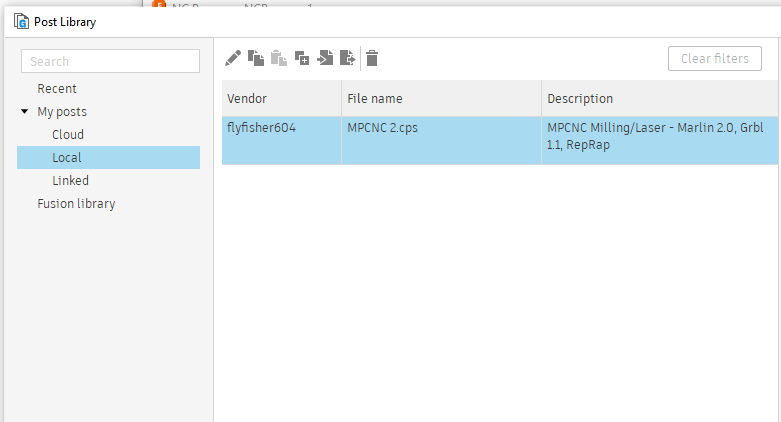This screenshot has width=781, height=422.
Task: Sort by the Vendor column header
Action: point(280,99)
